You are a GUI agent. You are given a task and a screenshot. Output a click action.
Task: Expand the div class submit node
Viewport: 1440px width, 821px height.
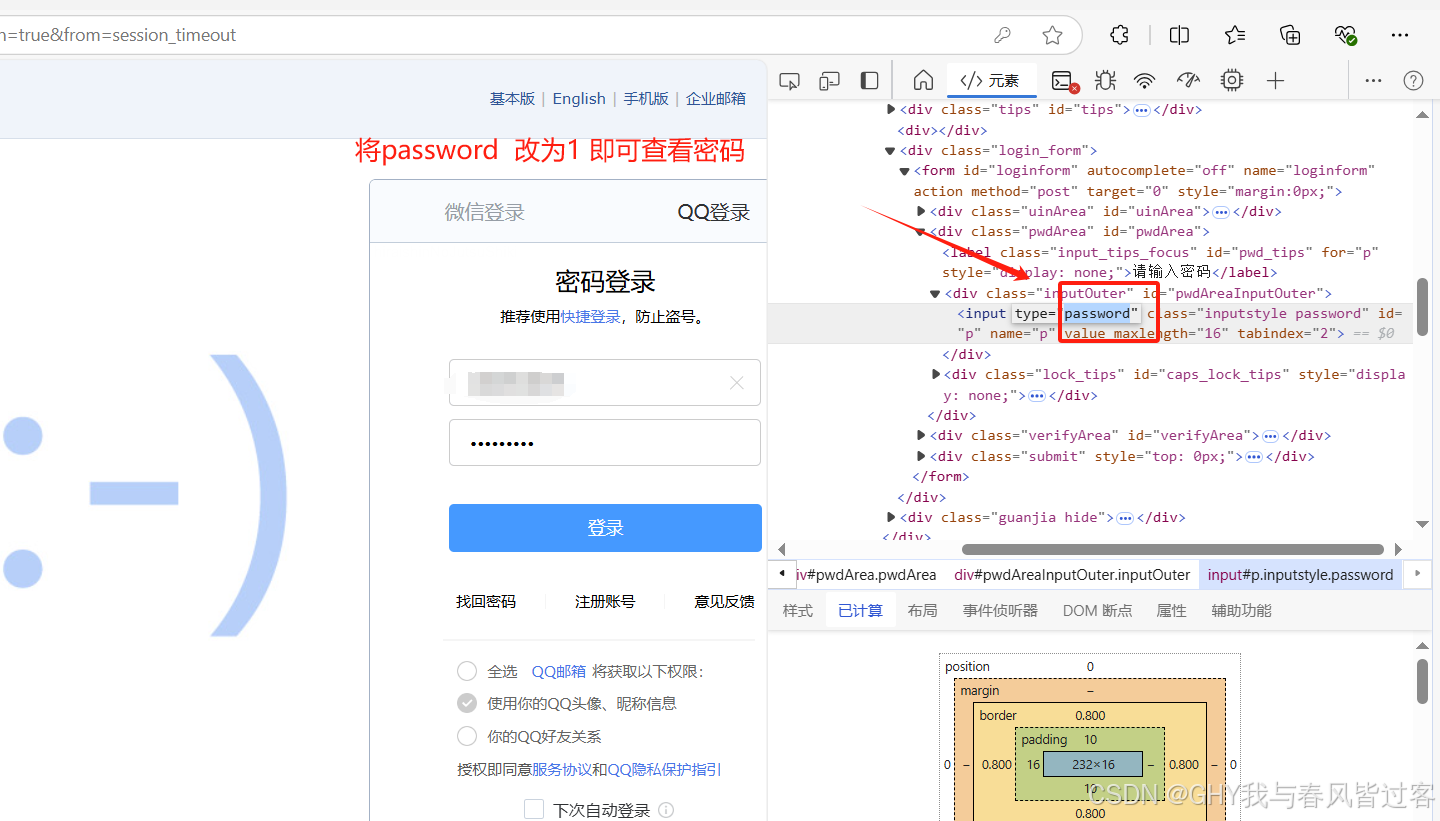(x=921, y=456)
